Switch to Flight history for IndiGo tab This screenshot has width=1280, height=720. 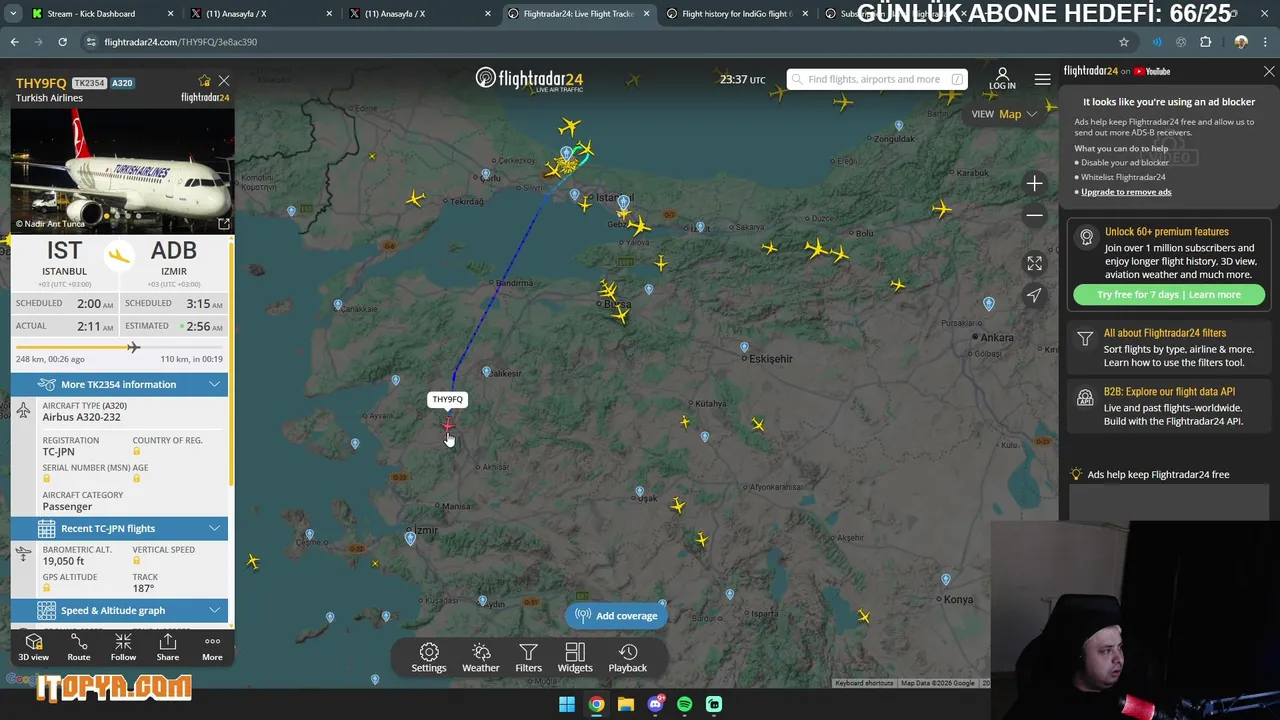[736, 14]
